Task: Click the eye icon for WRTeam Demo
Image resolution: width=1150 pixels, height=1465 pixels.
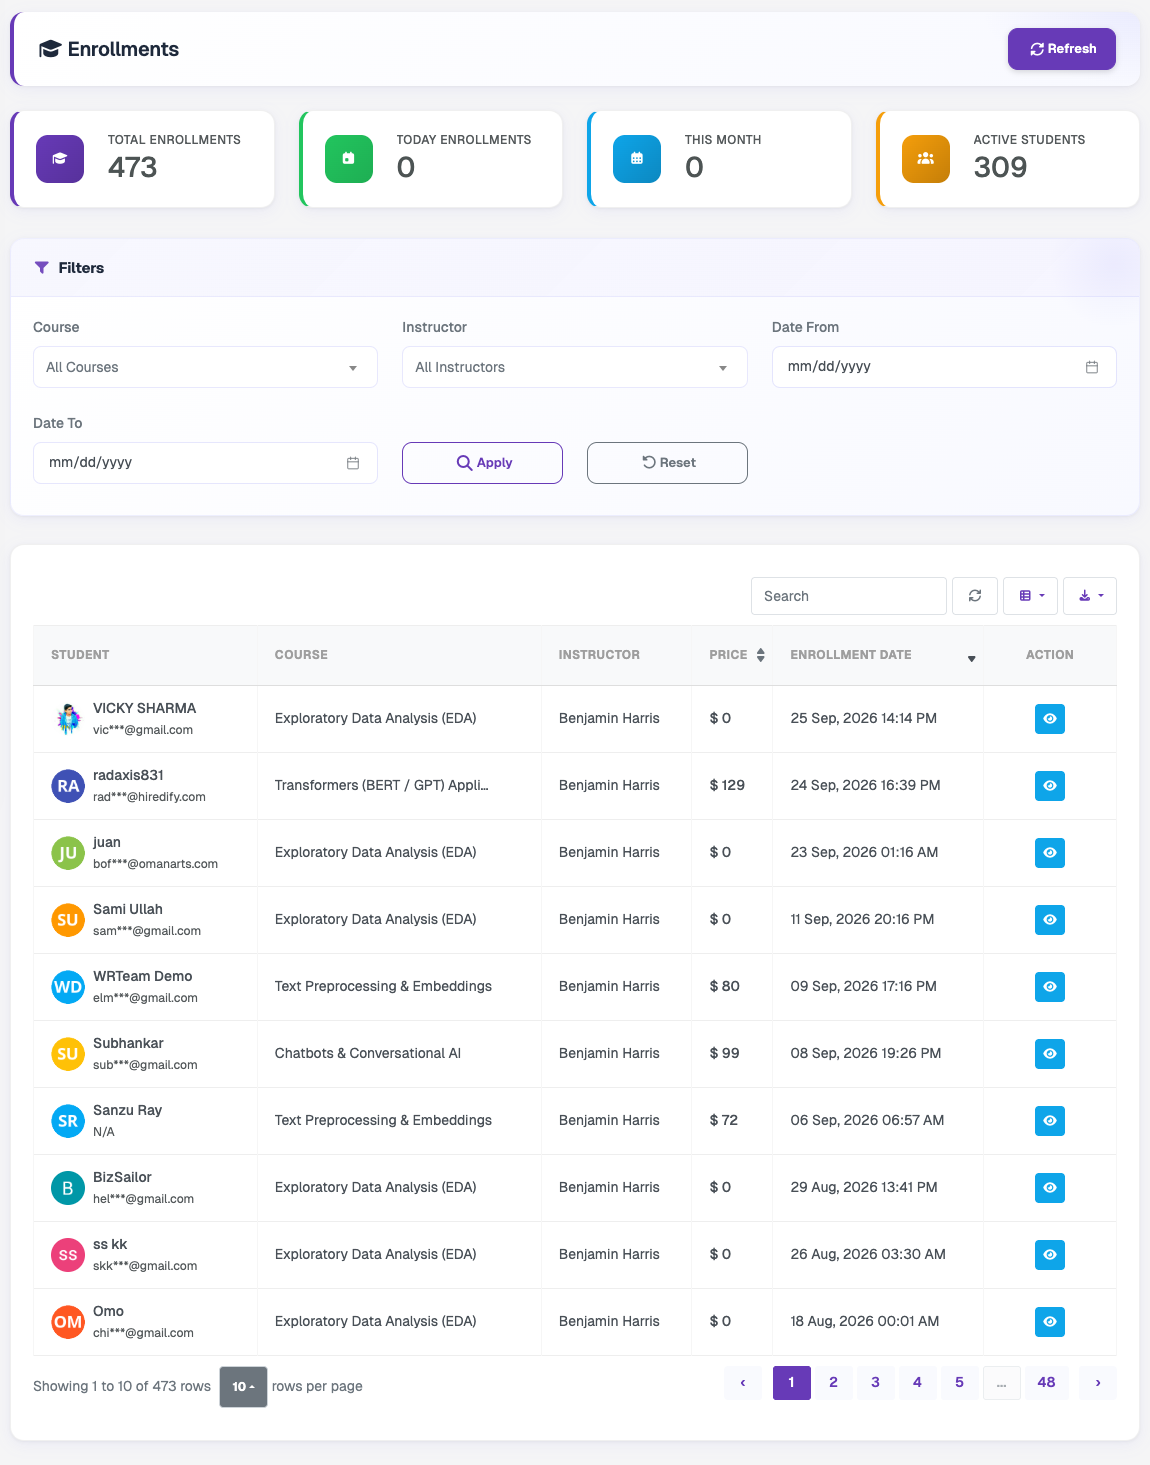Action: 1050,987
